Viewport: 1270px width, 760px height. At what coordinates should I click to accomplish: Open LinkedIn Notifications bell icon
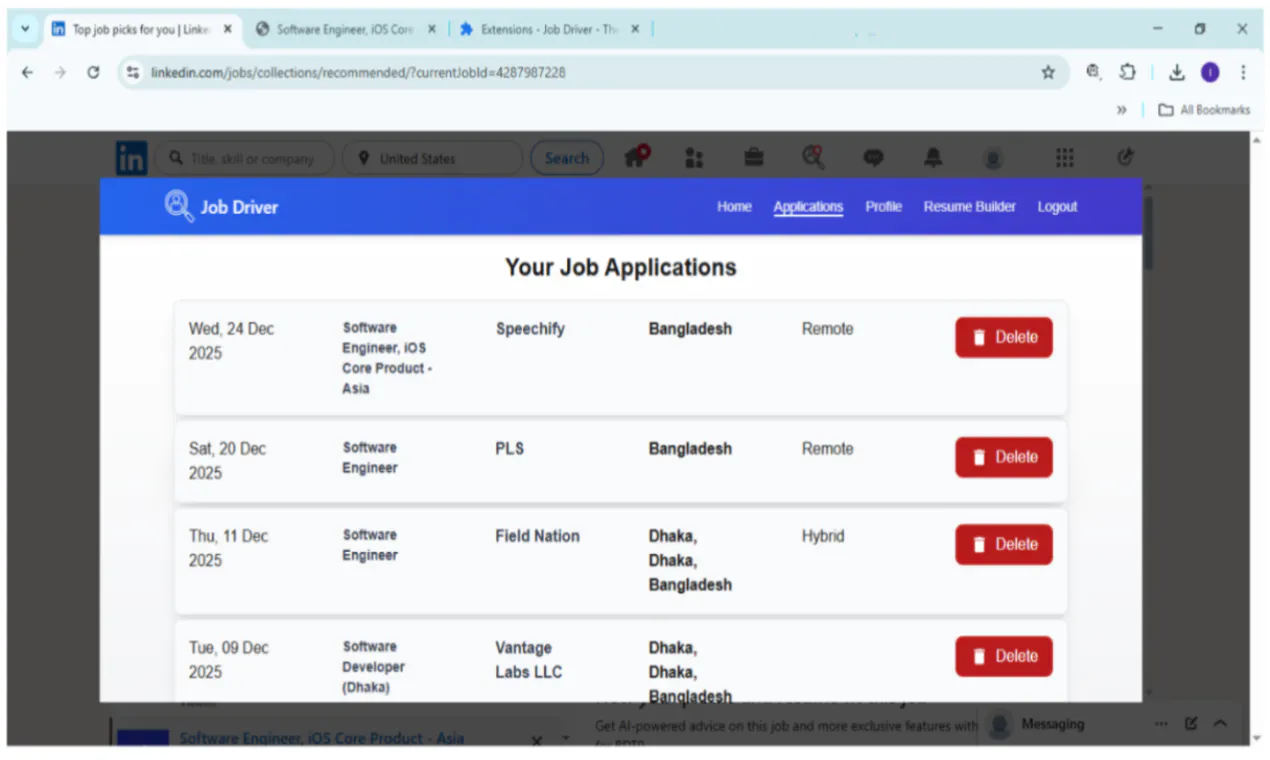933,157
